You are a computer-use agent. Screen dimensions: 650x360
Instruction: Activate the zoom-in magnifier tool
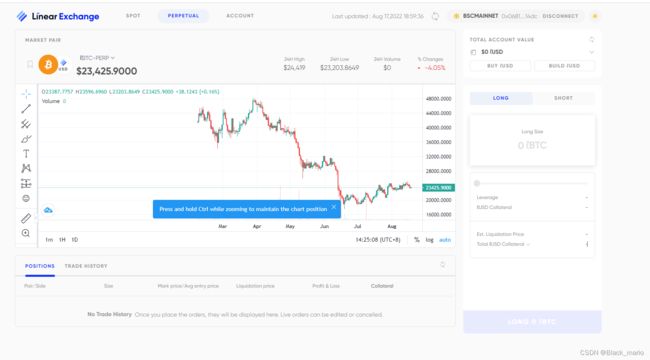point(26,233)
